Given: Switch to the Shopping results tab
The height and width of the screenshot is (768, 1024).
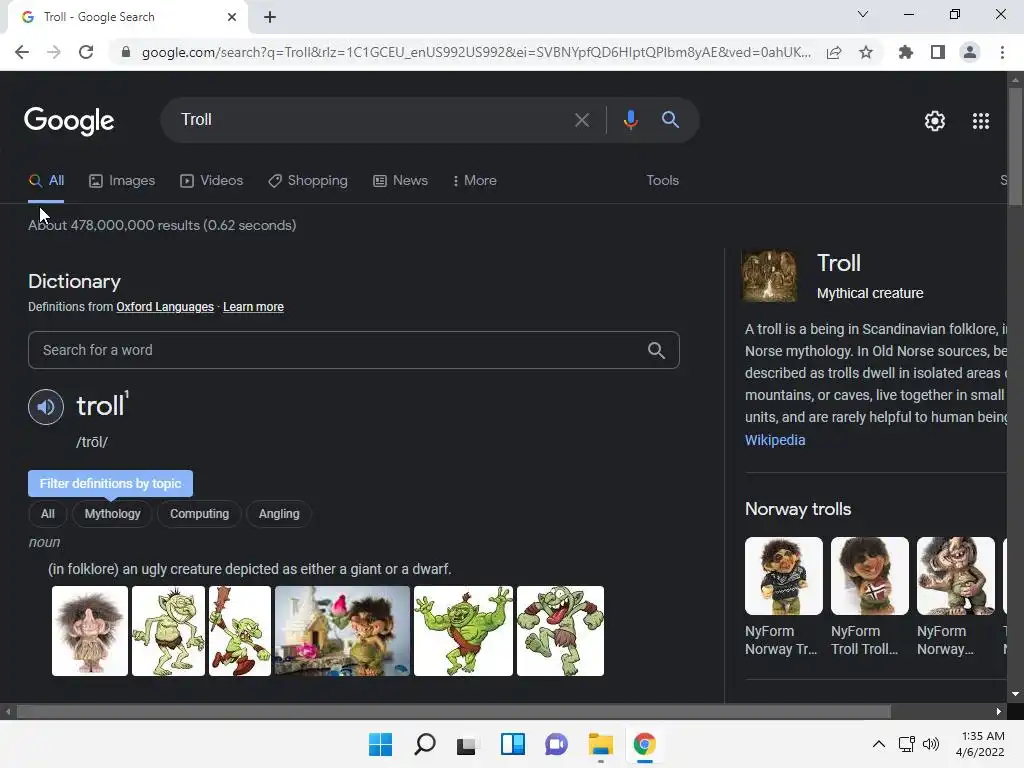Looking at the screenshot, I should (x=308, y=181).
